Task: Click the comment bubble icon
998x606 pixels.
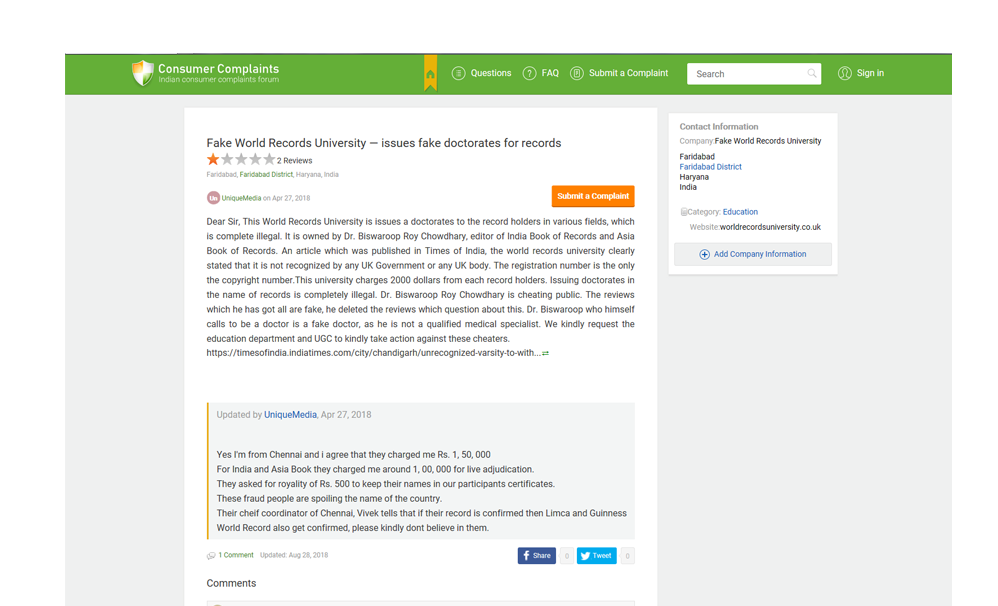Action: (x=211, y=556)
